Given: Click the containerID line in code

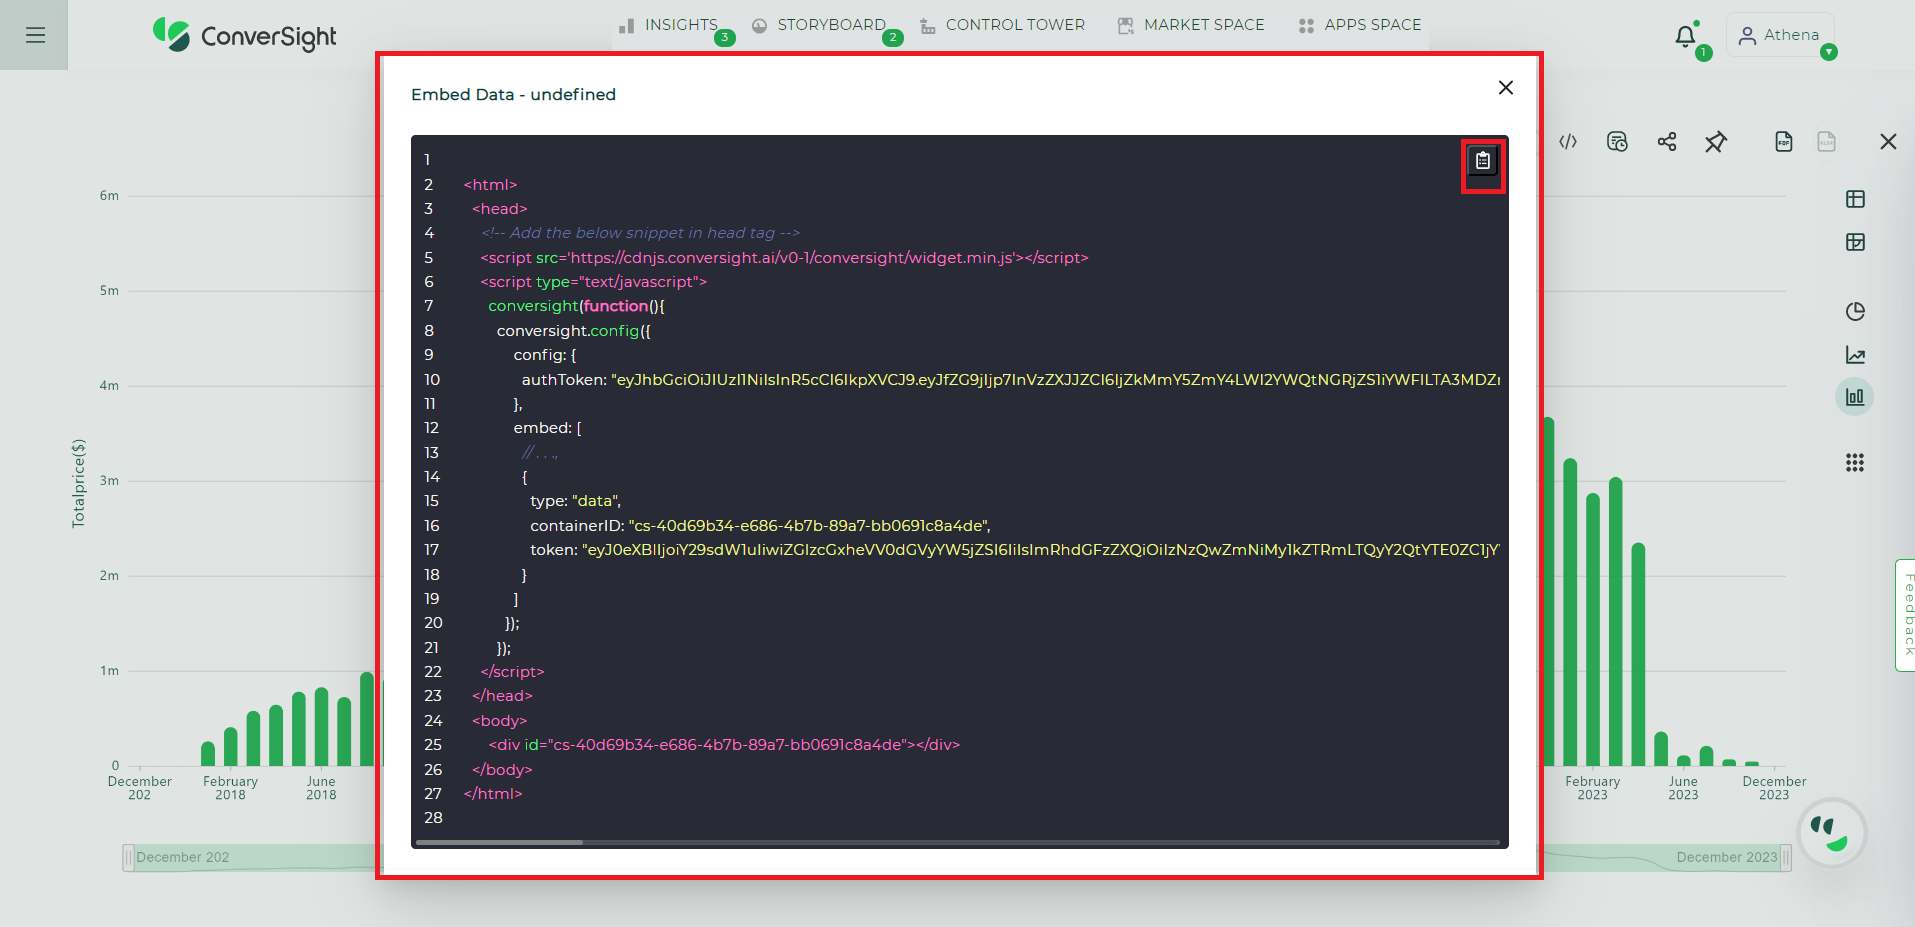Looking at the screenshot, I should (x=760, y=526).
